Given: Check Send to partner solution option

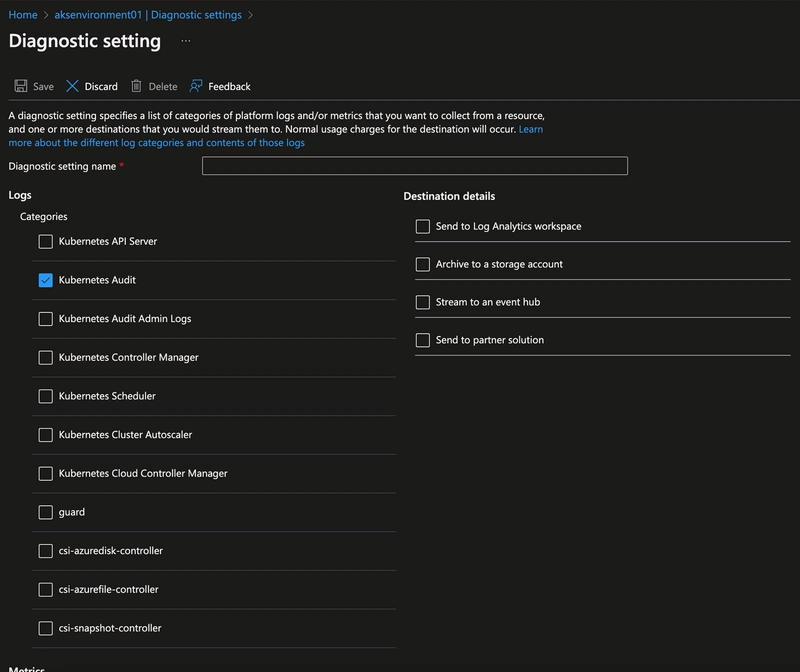Looking at the screenshot, I should [423, 340].
